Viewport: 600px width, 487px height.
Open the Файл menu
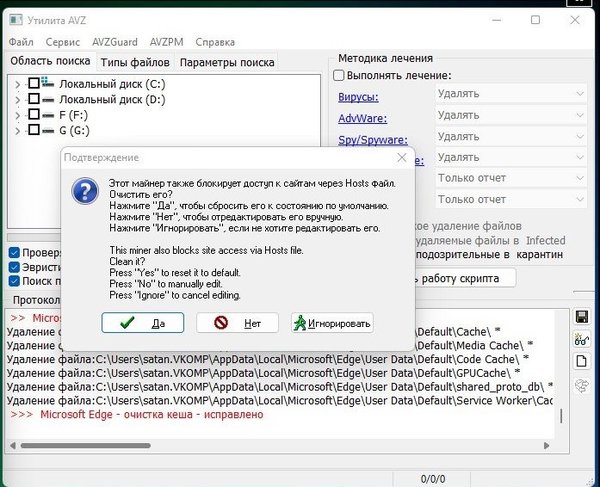tap(21, 42)
